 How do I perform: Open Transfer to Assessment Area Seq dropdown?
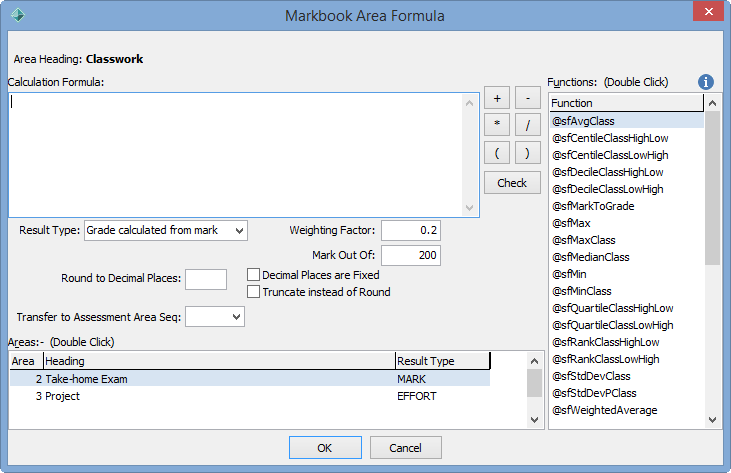(x=214, y=317)
